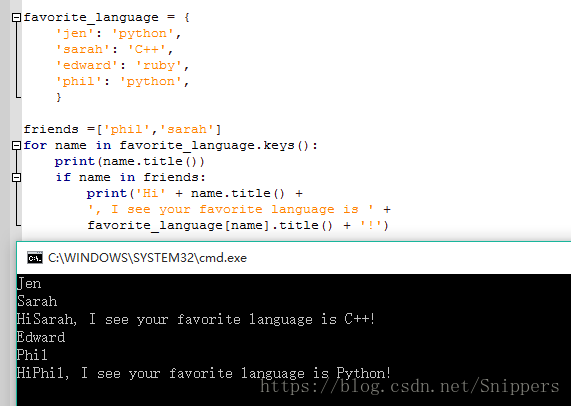Click the "print('Hi' + name.title() +" line
This screenshot has width=571, height=406.
point(195,193)
